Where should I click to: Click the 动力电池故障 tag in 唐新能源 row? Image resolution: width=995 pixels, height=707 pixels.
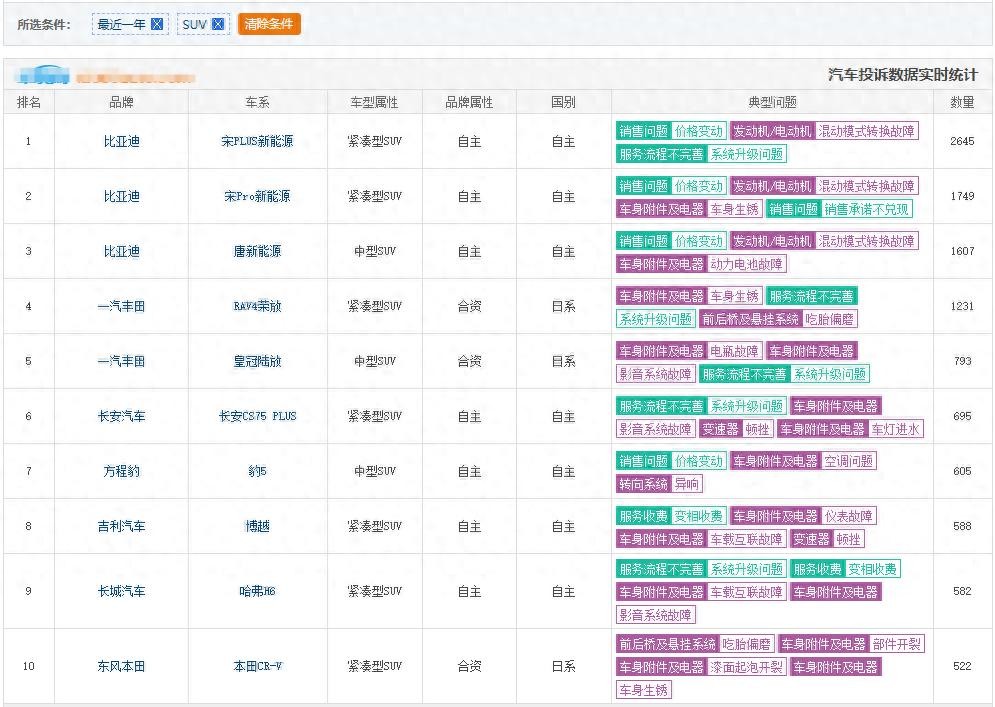[747, 264]
